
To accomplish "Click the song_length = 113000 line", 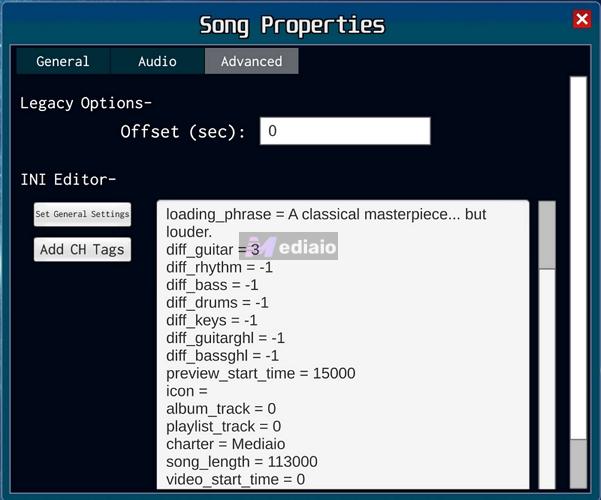I will [x=241, y=462].
